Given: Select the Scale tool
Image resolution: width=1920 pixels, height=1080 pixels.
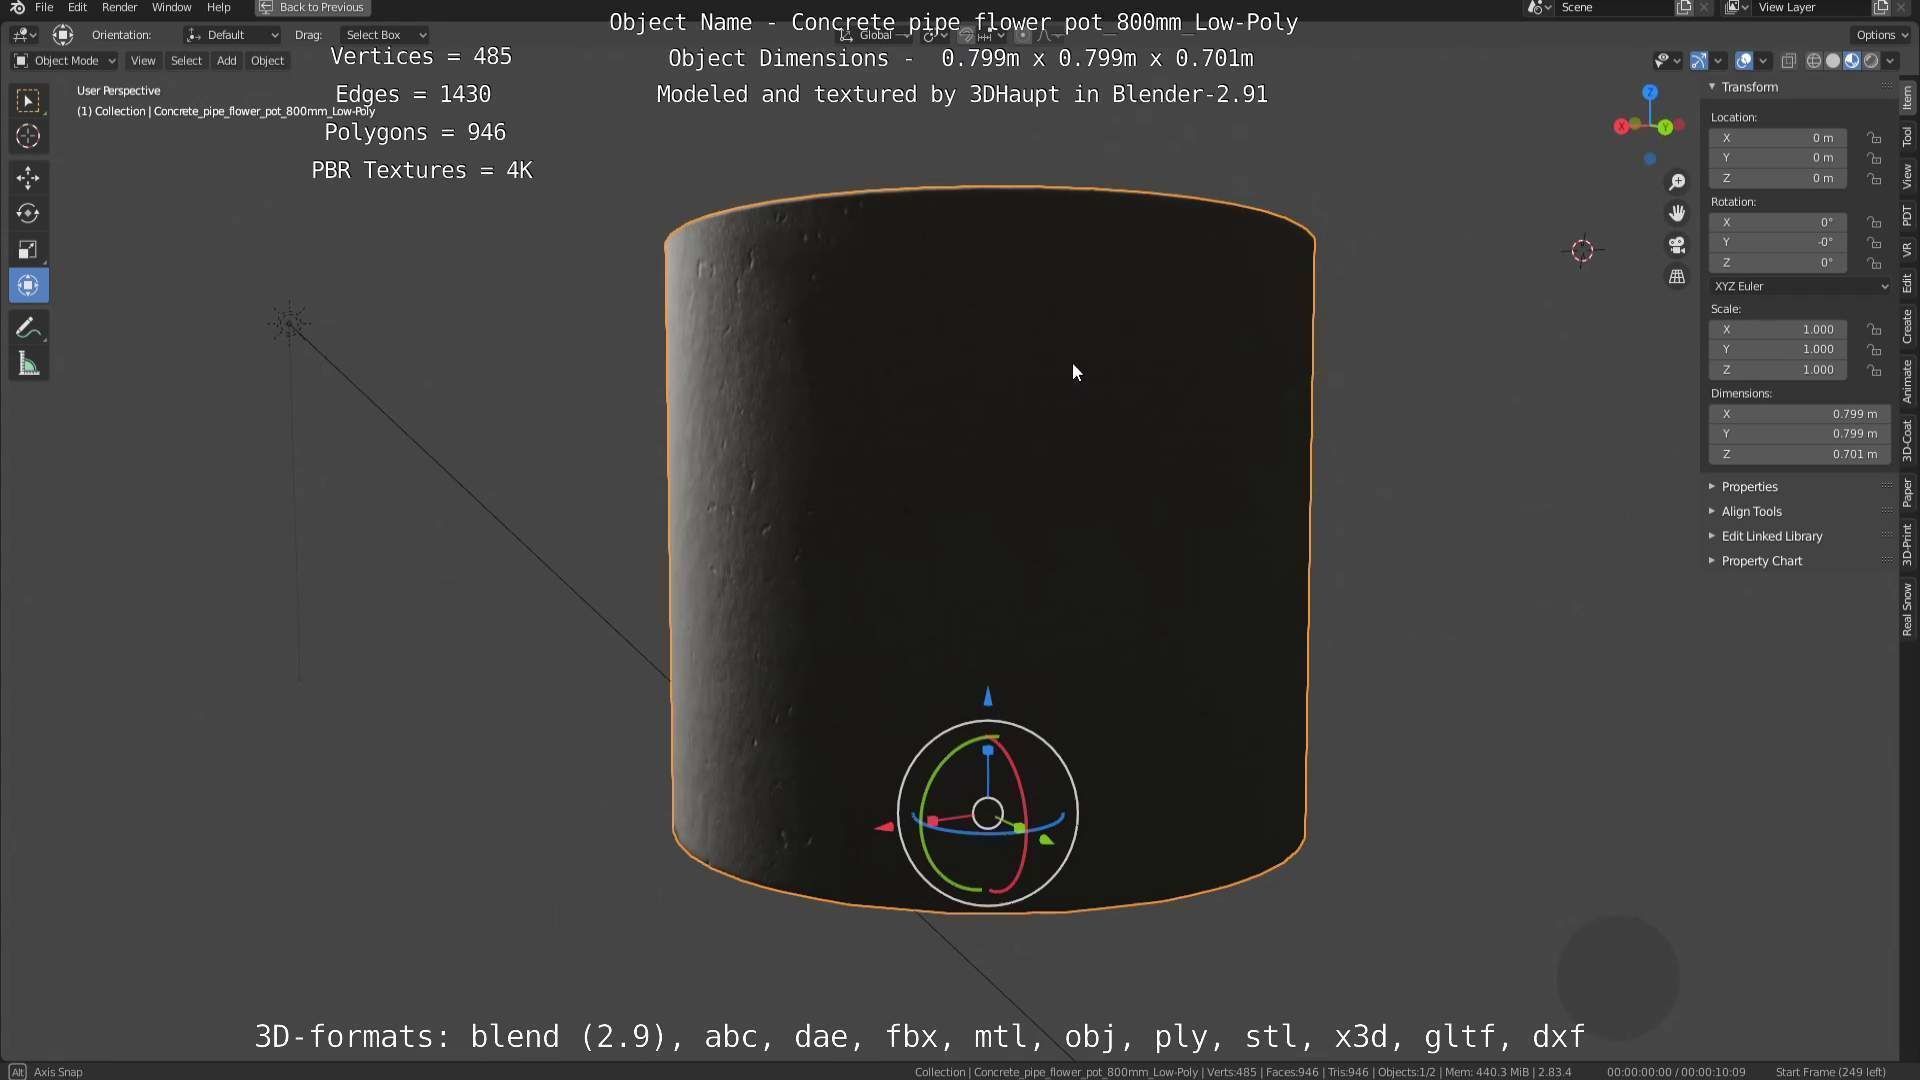Looking at the screenshot, I should pyautogui.click(x=28, y=249).
